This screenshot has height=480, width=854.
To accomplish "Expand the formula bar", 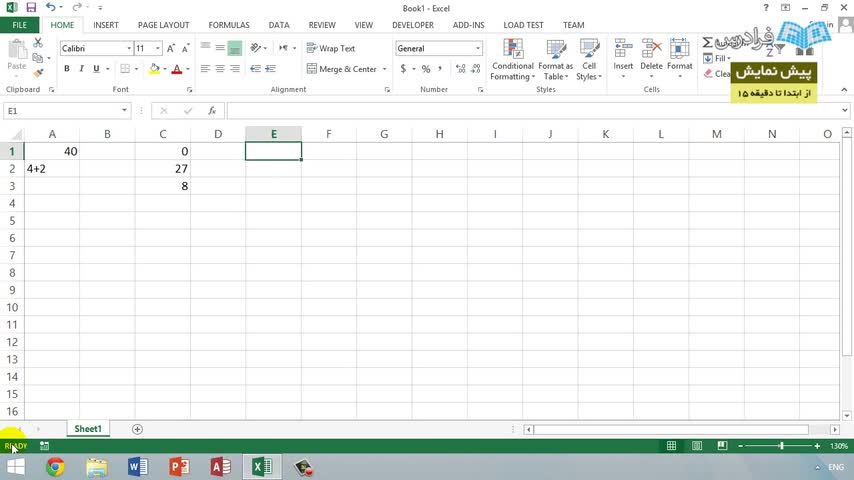I will tap(845, 111).
